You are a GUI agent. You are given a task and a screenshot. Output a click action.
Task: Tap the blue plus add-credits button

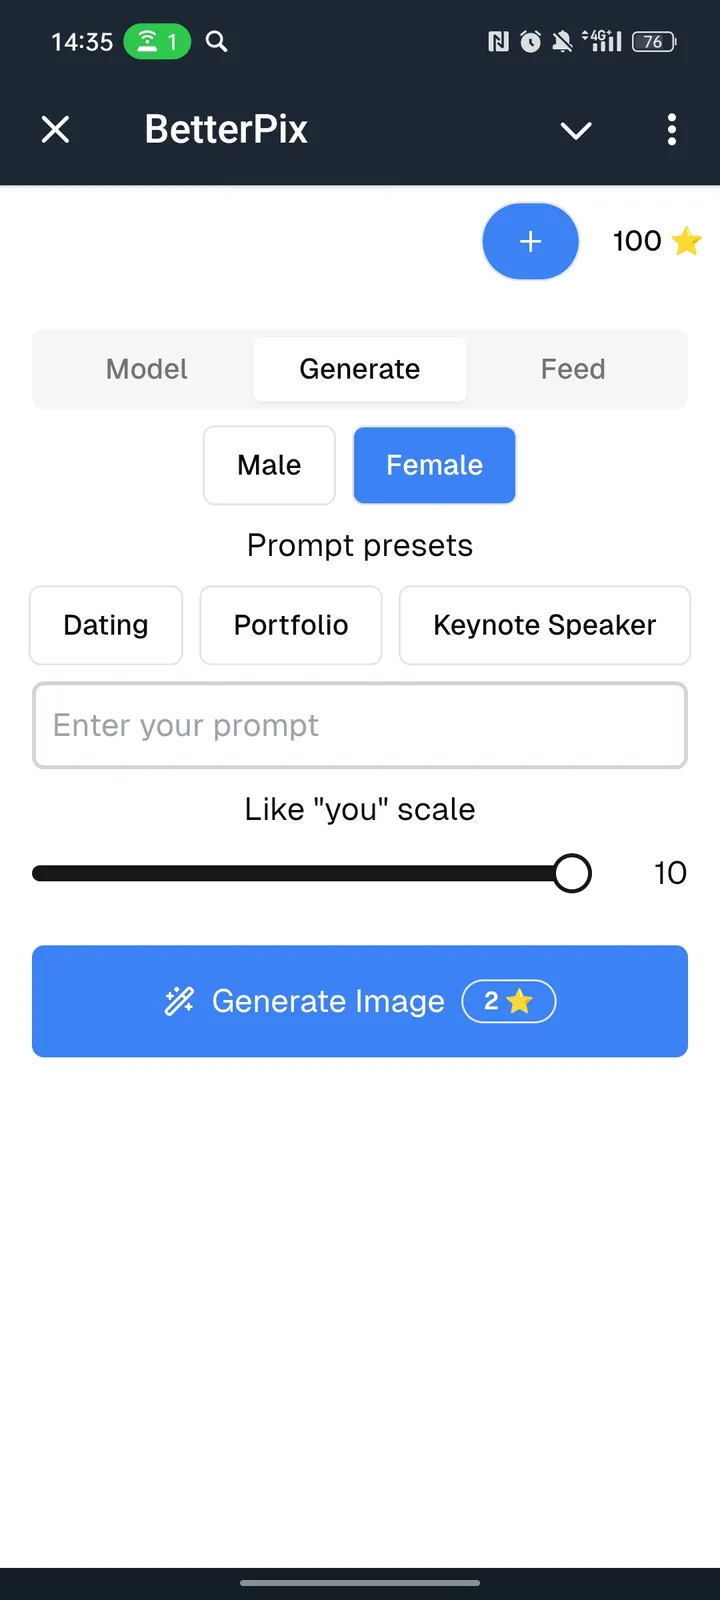point(530,241)
